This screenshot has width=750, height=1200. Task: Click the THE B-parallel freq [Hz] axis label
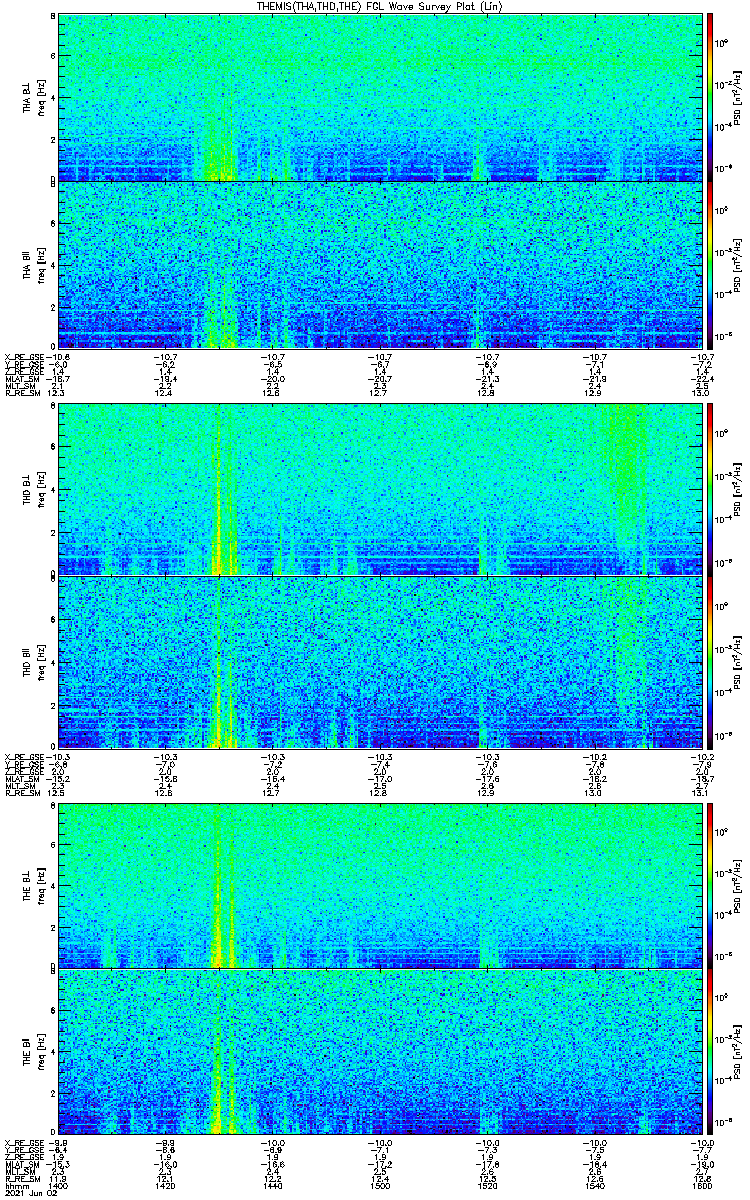43,1053
